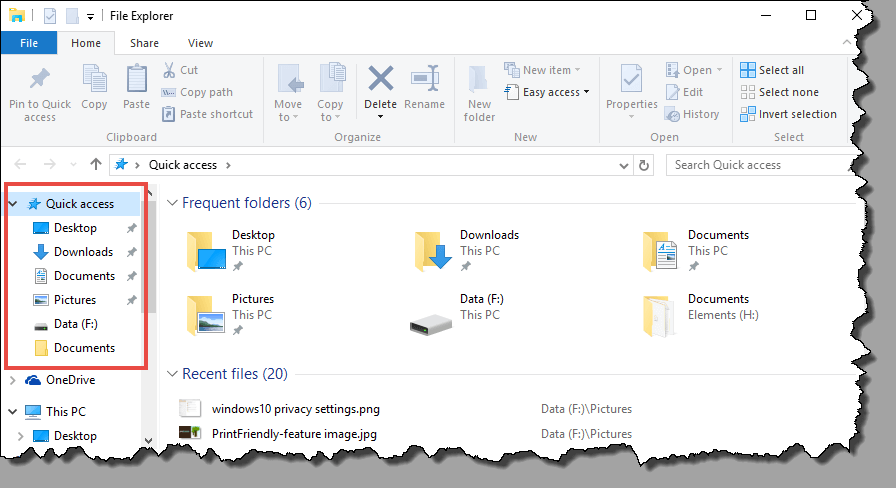This screenshot has height=488, width=896.
Task: Expand Desktop node under This PC
Action: point(21,436)
